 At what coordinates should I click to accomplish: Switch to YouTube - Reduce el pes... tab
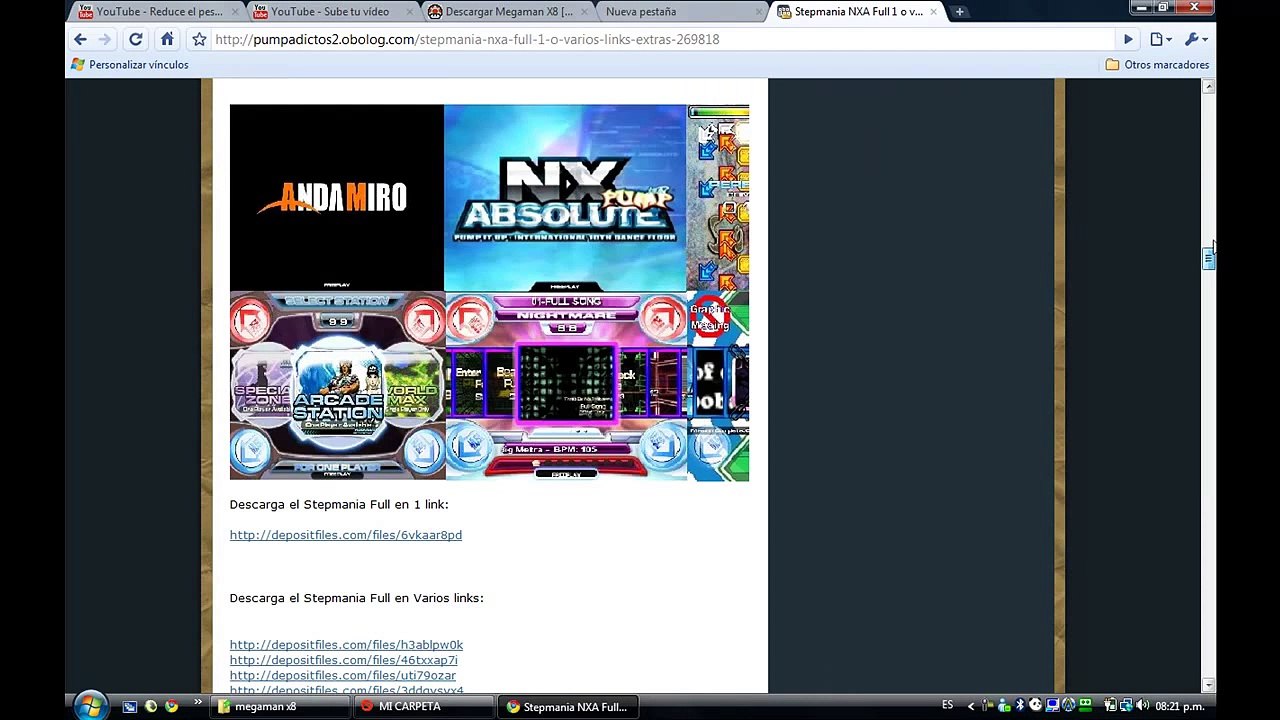tap(158, 12)
